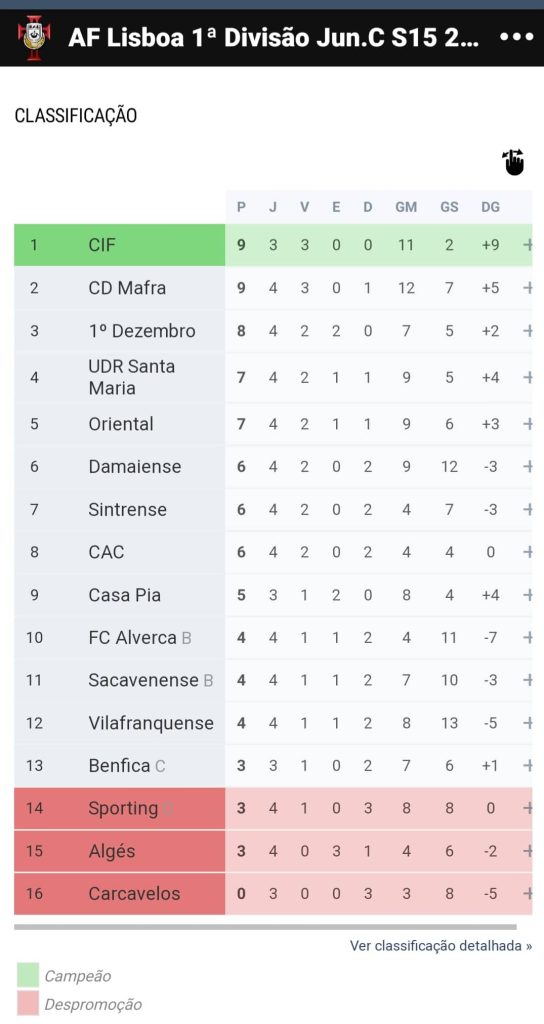The height and width of the screenshot is (1024, 544).
Task: Select the Vilafranquense team name
Action: 151,723
